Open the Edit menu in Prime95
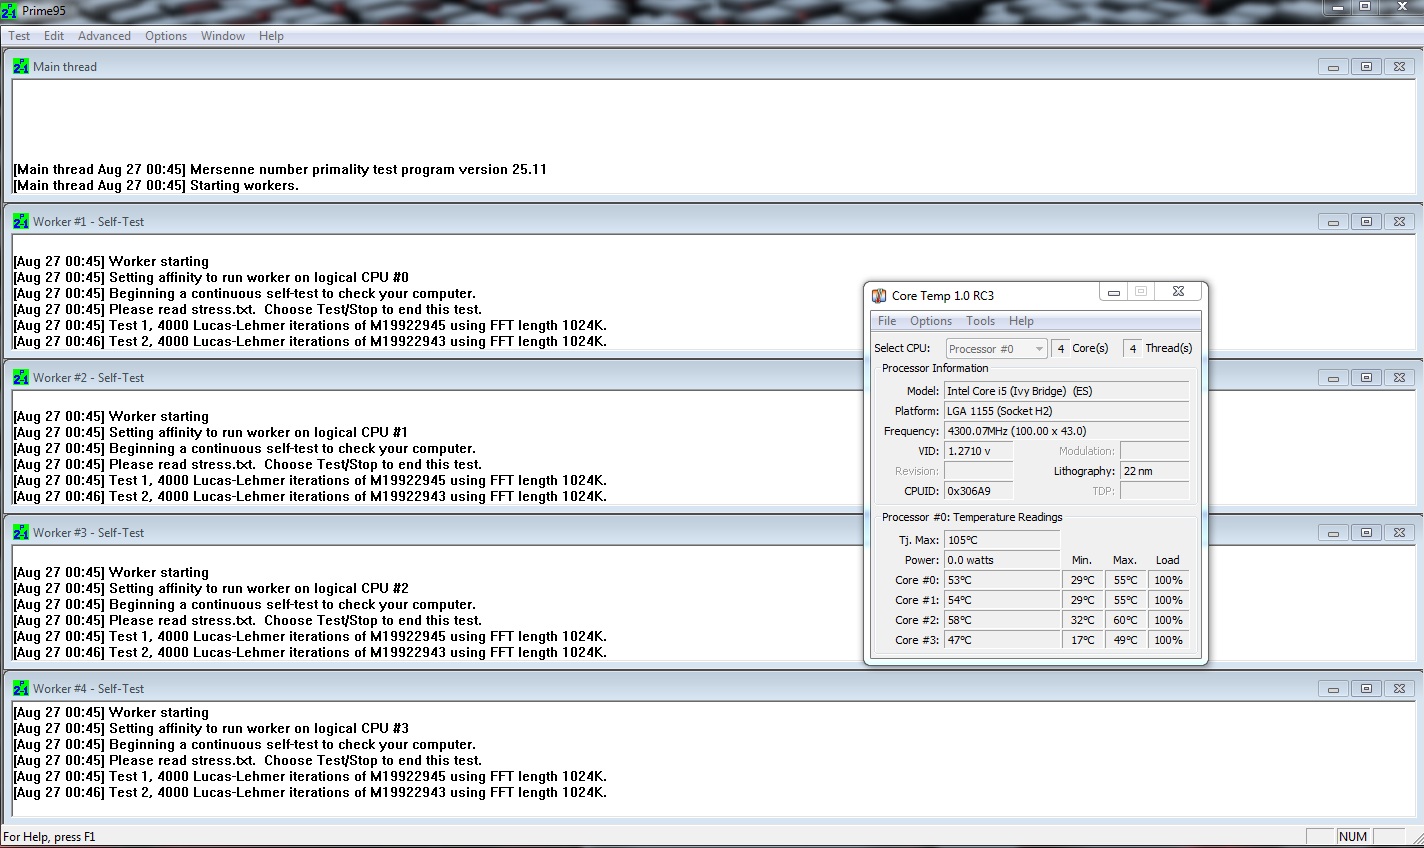This screenshot has height=848, width=1424. click(54, 36)
